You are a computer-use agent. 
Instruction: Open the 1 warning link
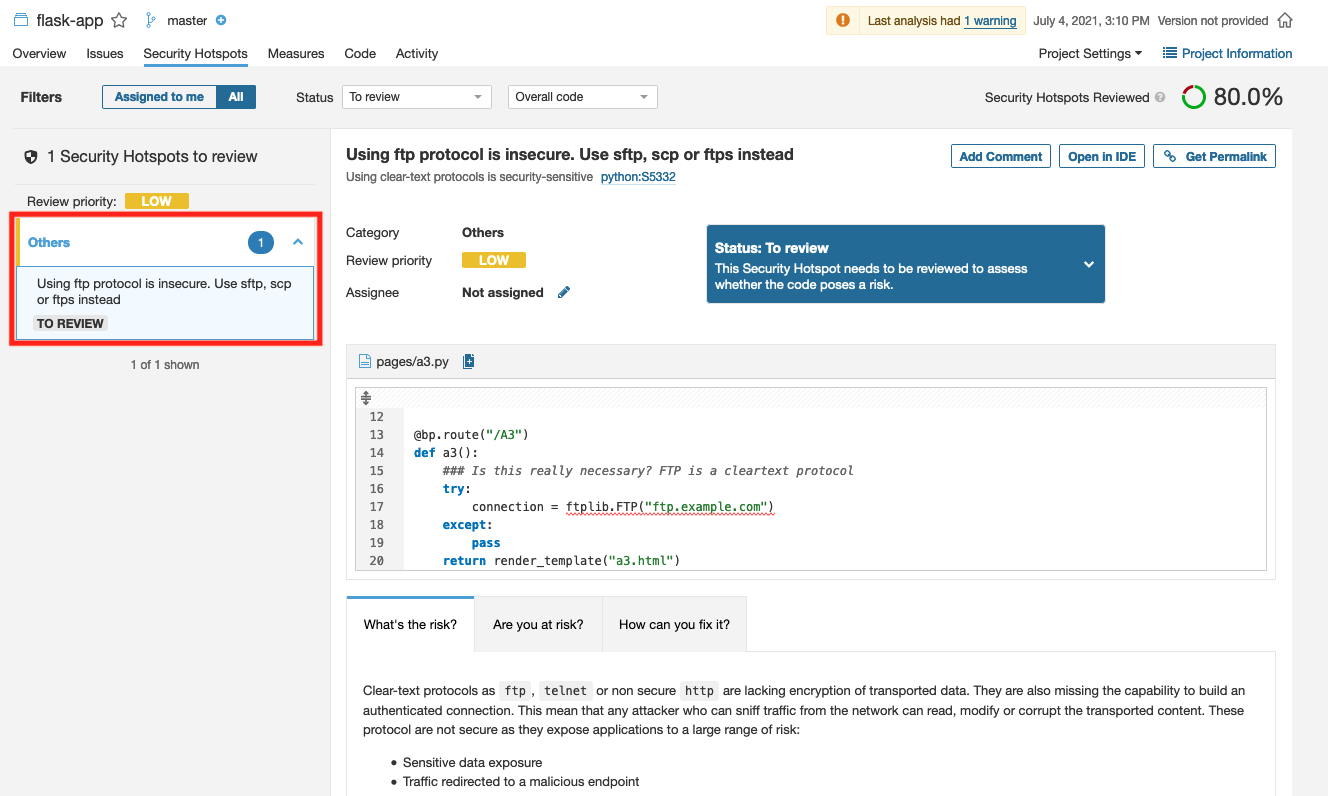990,21
